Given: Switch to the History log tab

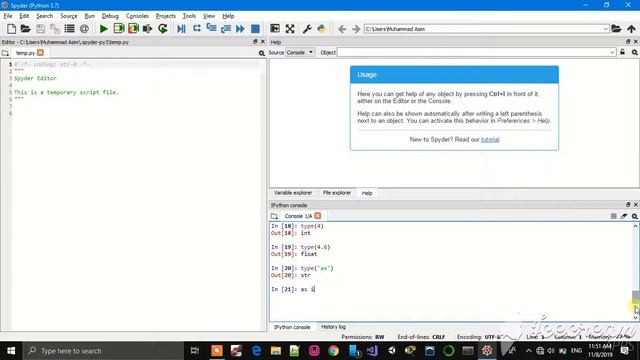Looking at the screenshot, I should pos(333,327).
